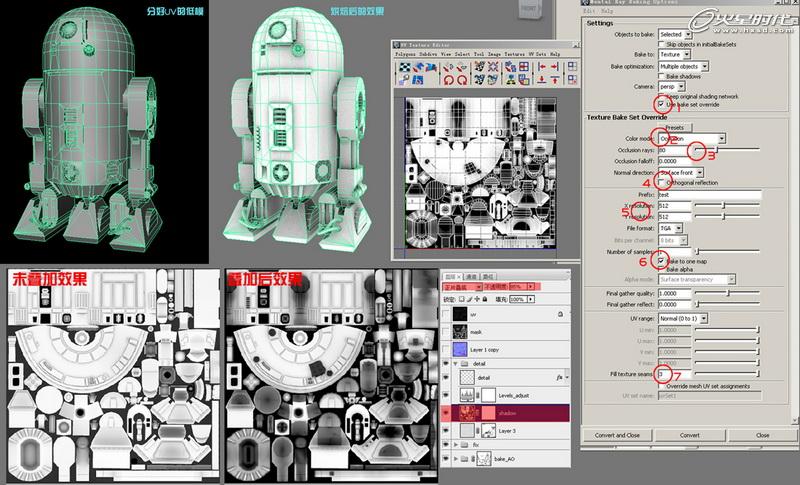Open the Objects to bake dropdown
The image size is (800, 485).
pos(674,34)
